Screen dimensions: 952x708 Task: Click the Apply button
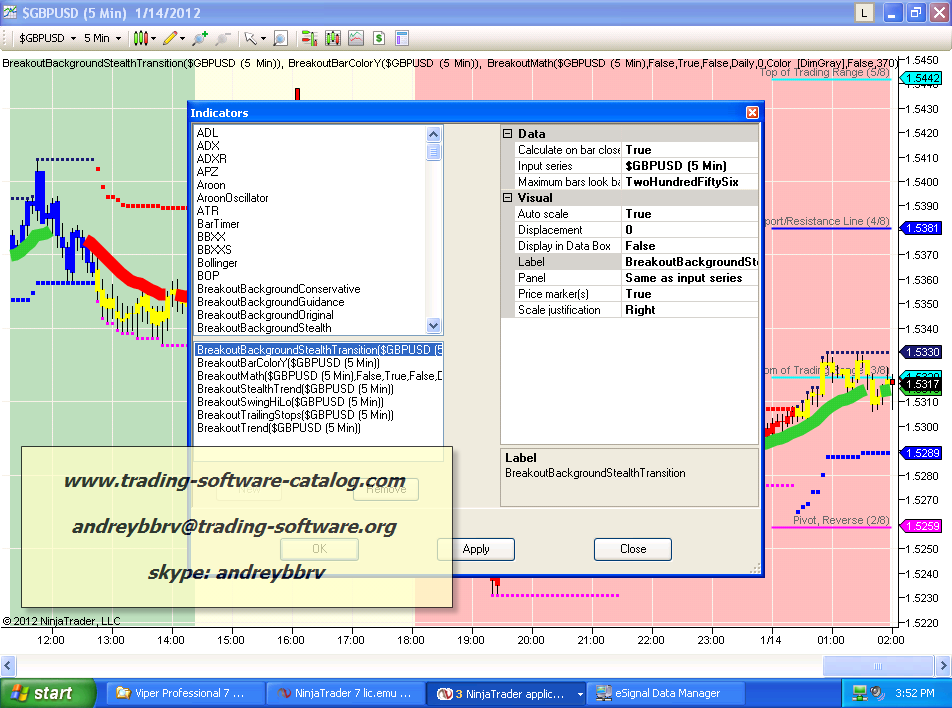476,549
